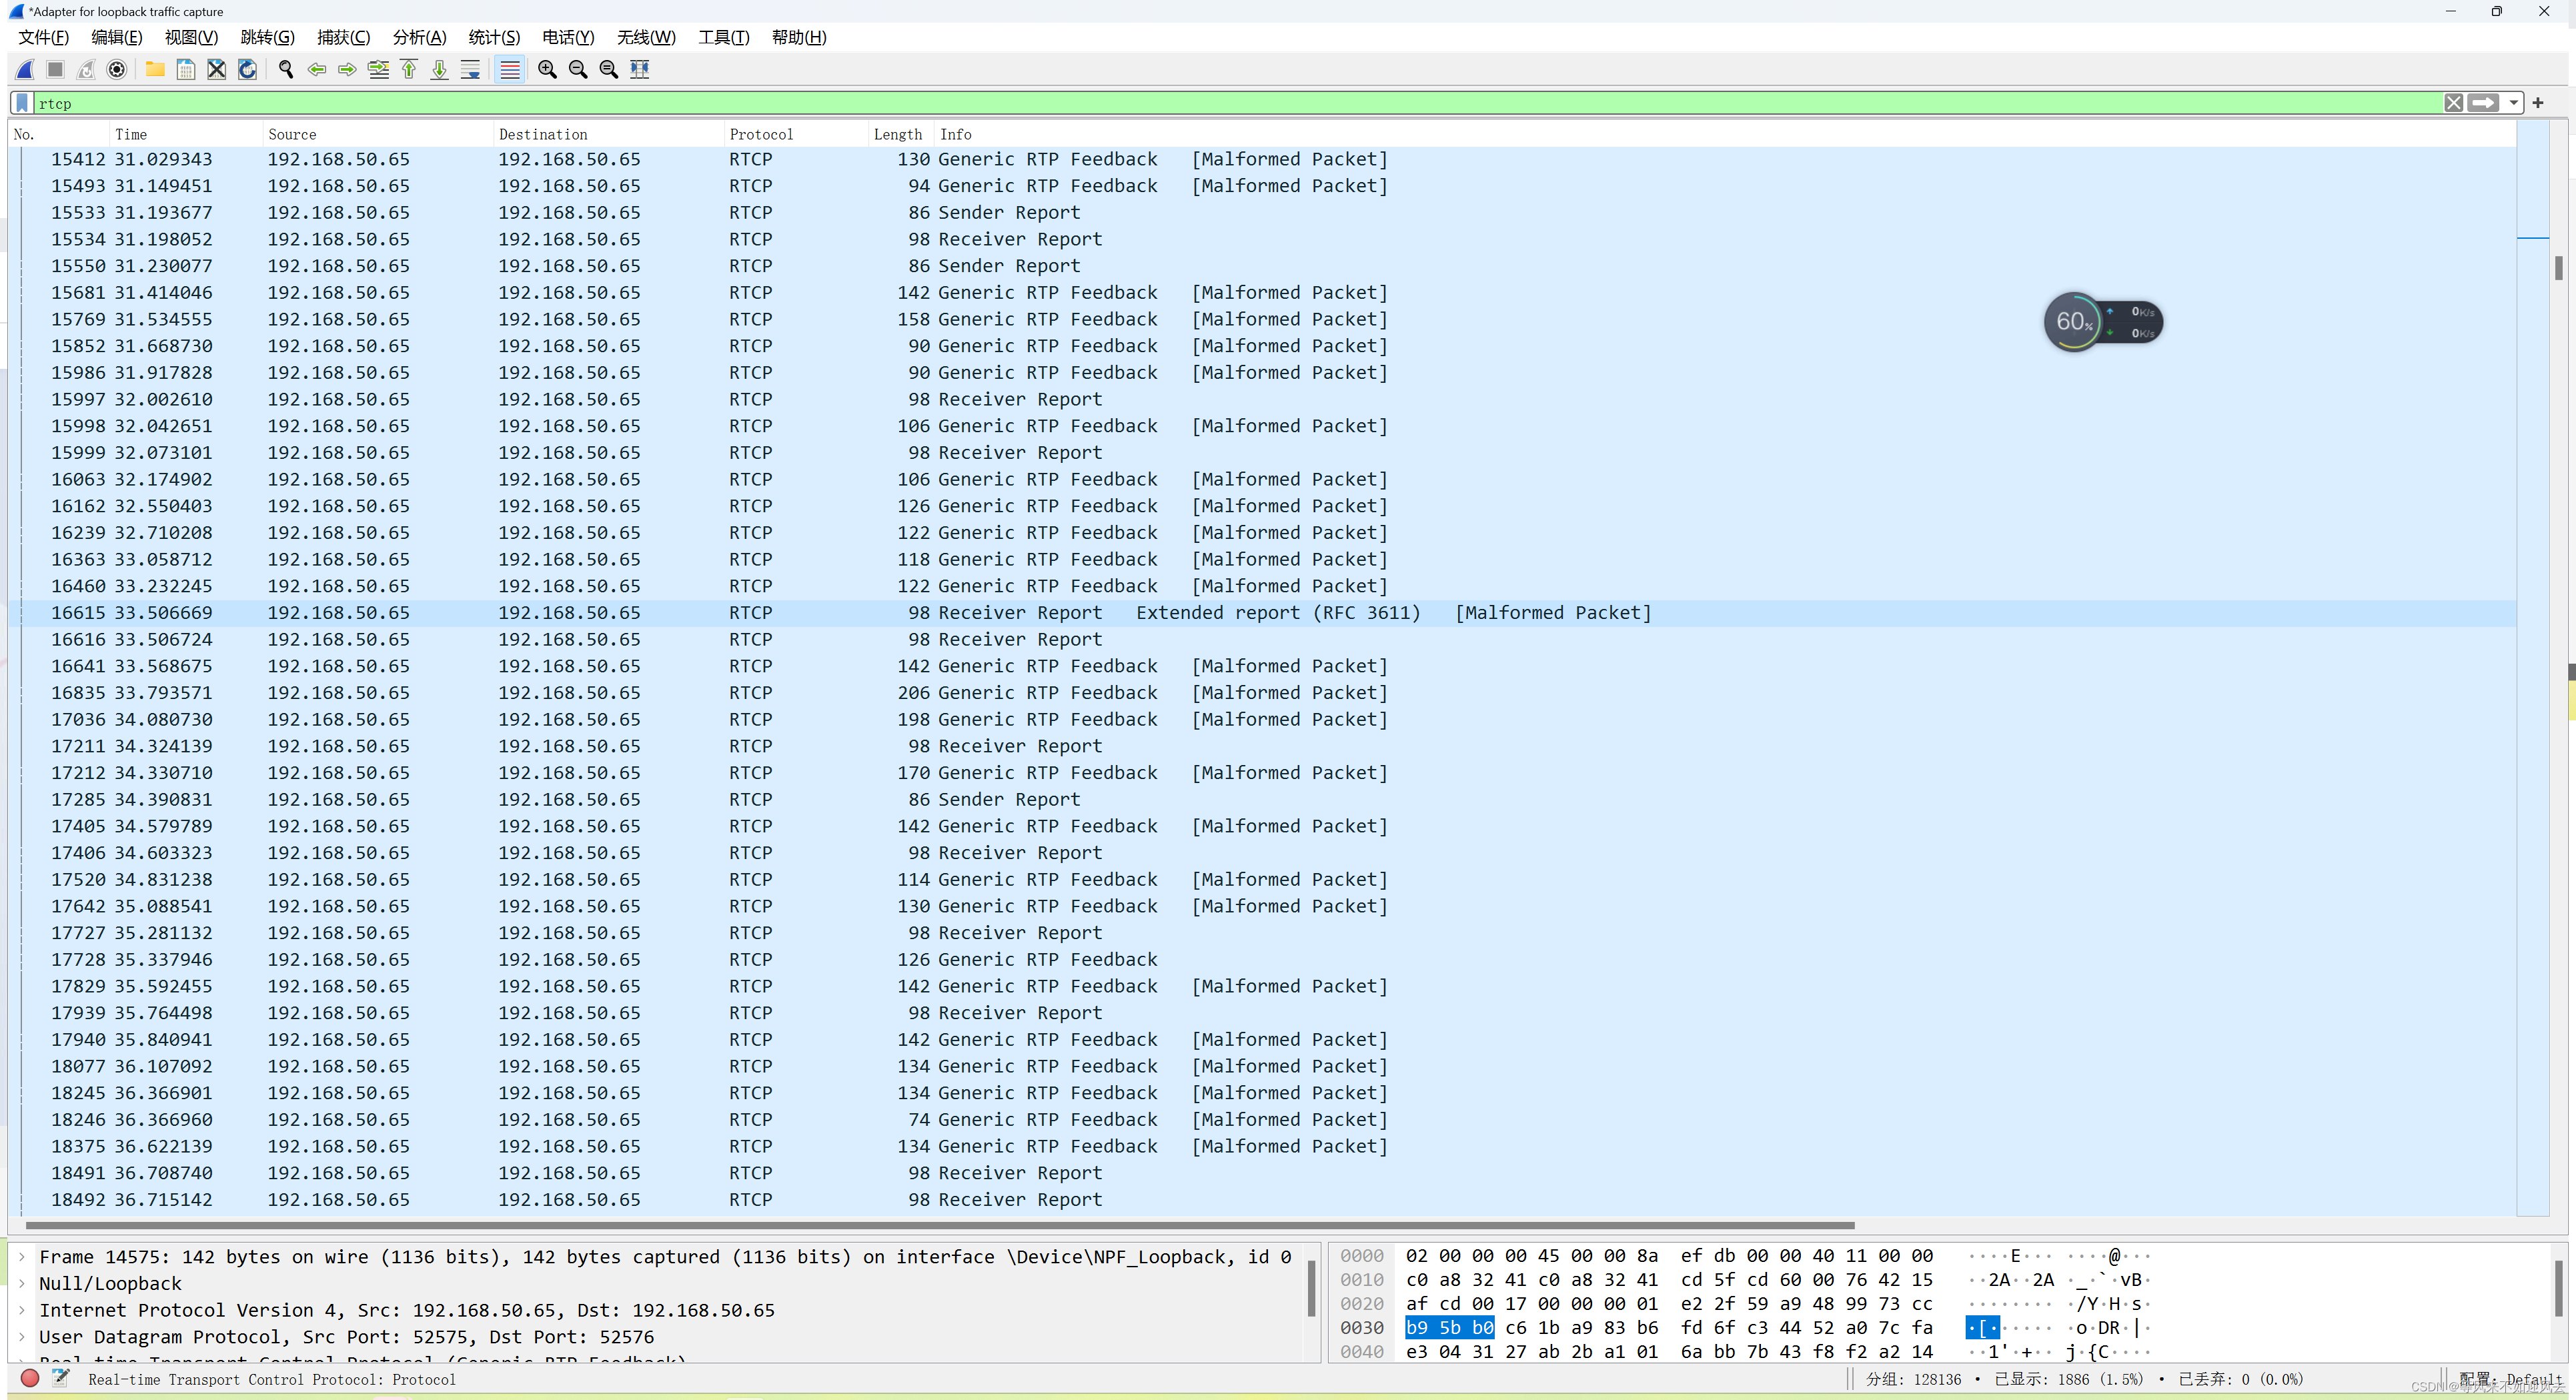Open capture options gear icon
The height and width of the screenshot is (1400, 2576).
tap(117, 69)
